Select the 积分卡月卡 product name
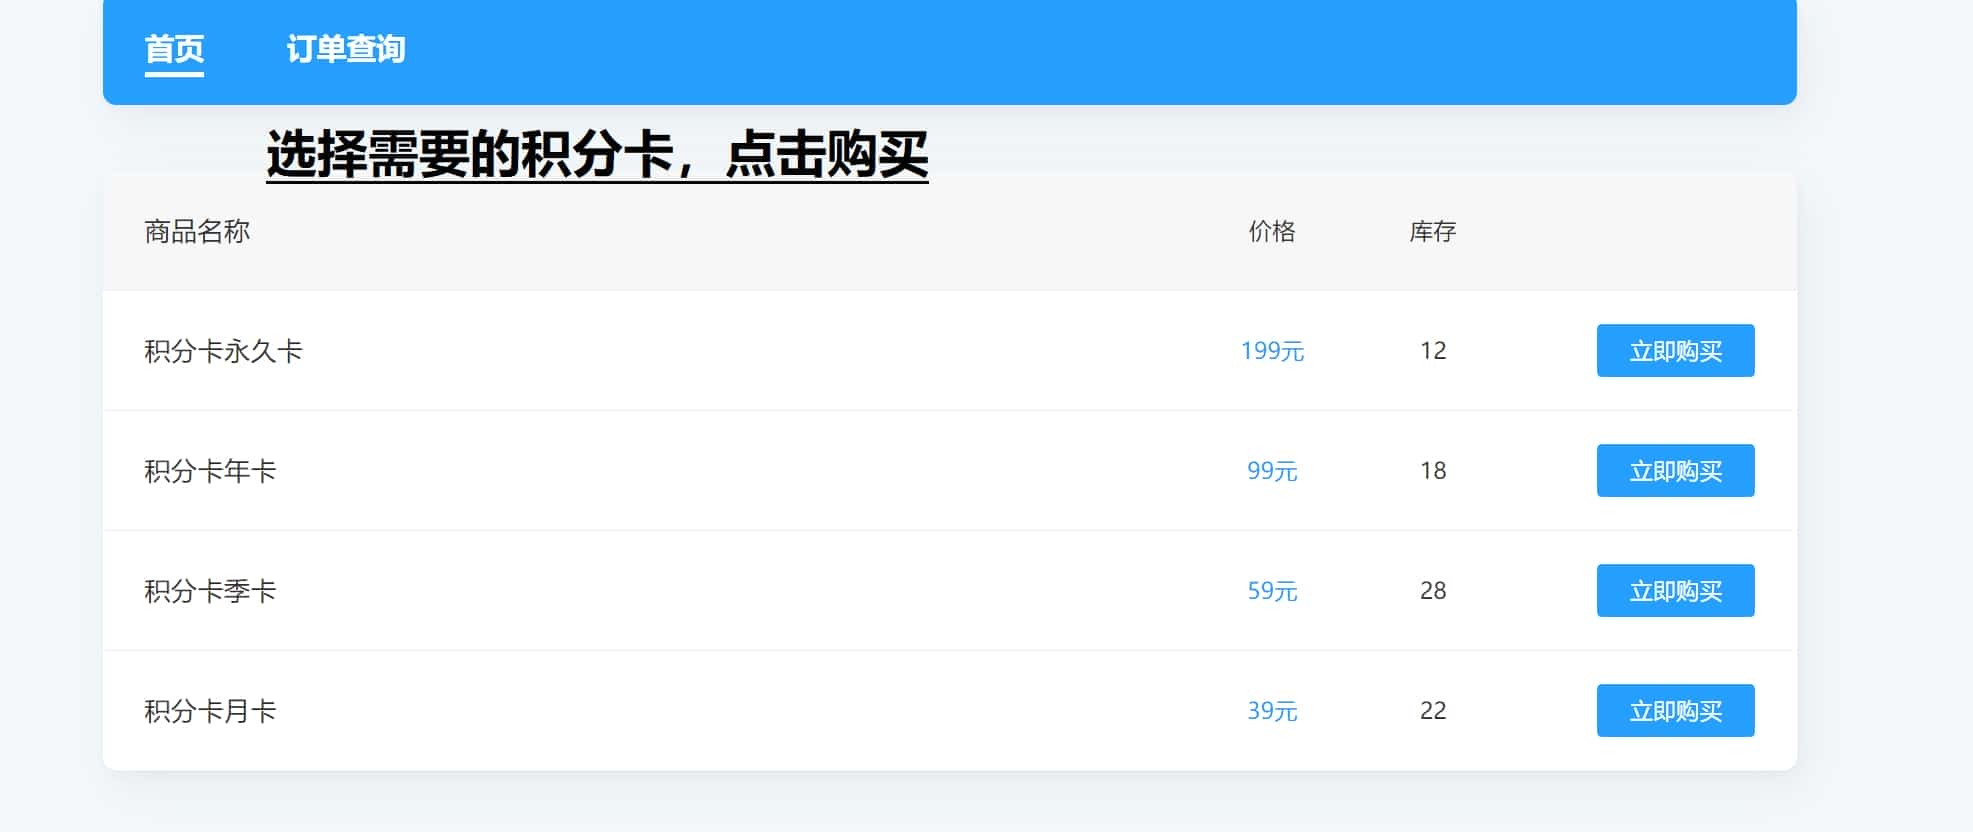 [210, 711]
